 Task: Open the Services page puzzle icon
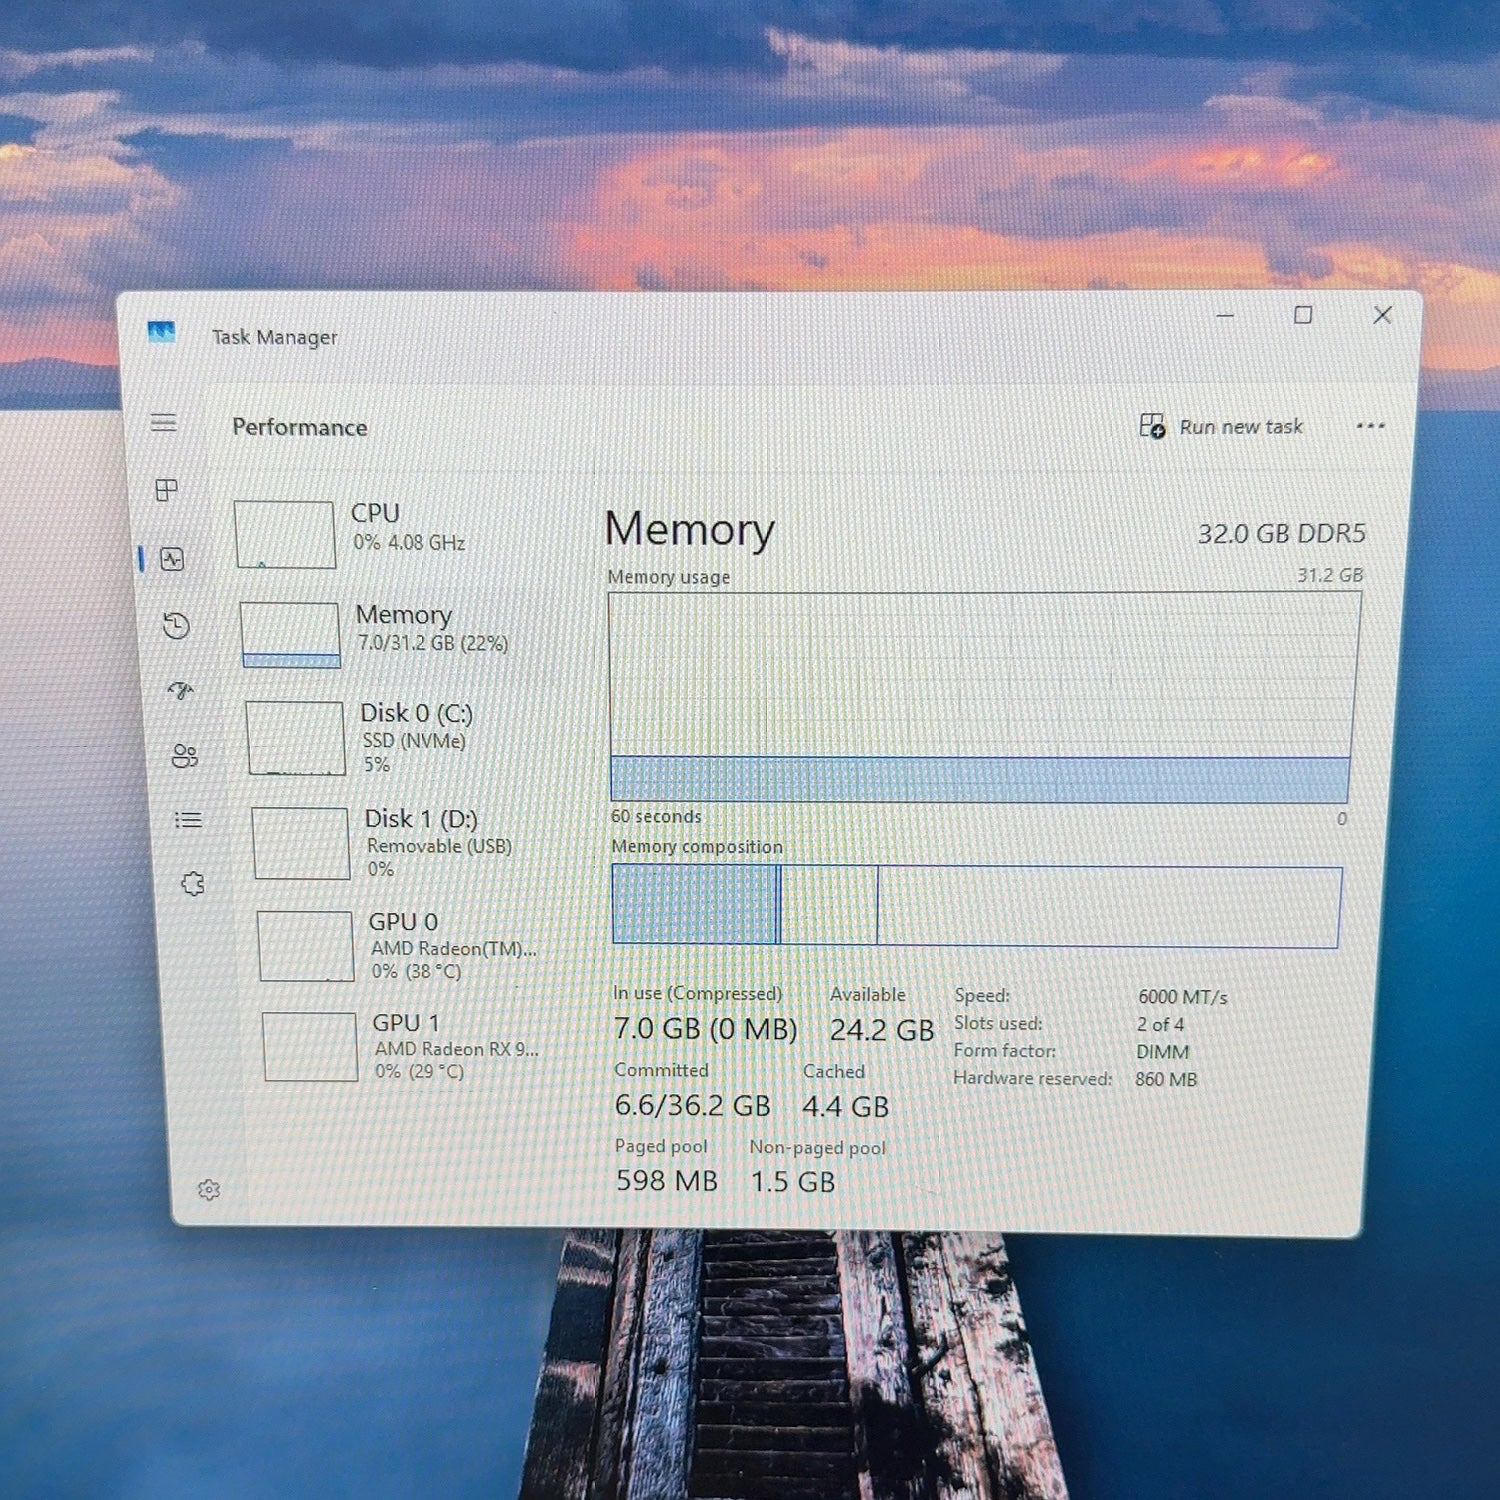(x=193, y=884)
